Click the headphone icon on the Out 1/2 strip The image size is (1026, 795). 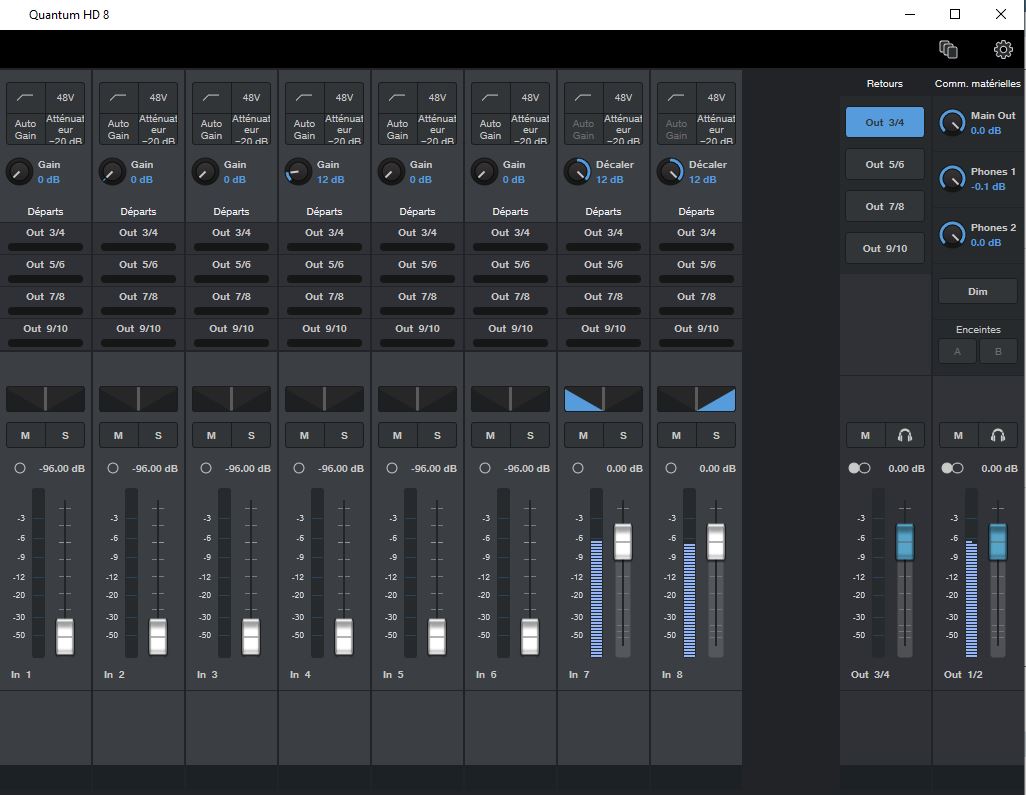tap(998, 434)
